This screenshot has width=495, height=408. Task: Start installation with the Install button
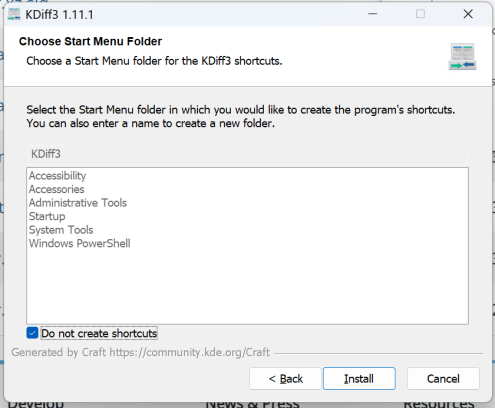(359, 379)
